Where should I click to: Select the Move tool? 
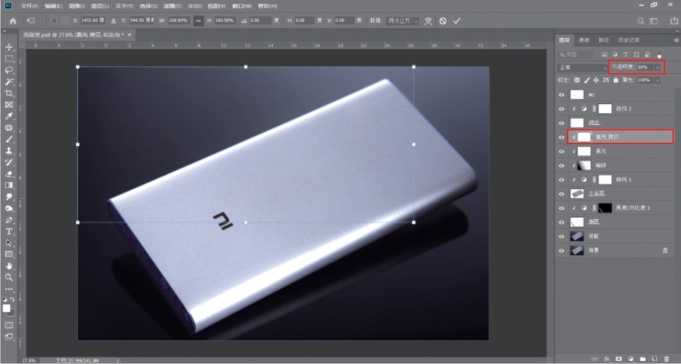click(x=9, y=47)
